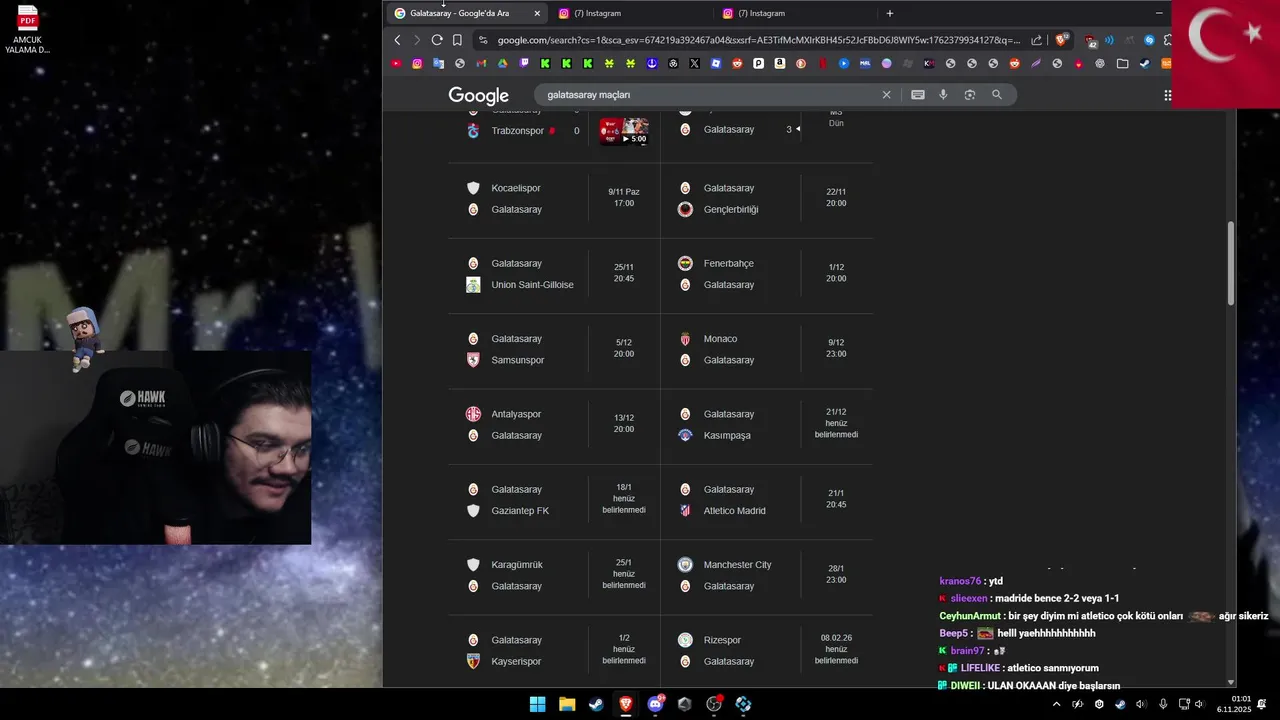Open the Fenerbahçe vs Galatasaray match
Image resolution: width=1280 pixels, height=720 pixels.
[x=767, y=274]
